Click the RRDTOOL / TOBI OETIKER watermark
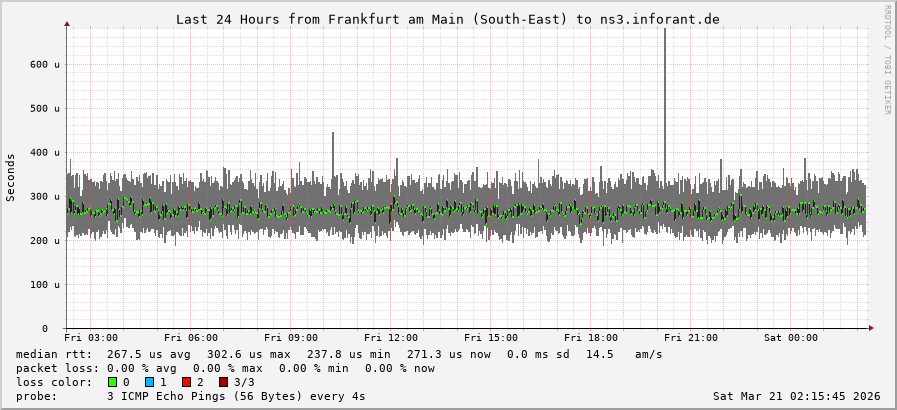The height and width of the screenshot is (410, 897). [887, 60]
